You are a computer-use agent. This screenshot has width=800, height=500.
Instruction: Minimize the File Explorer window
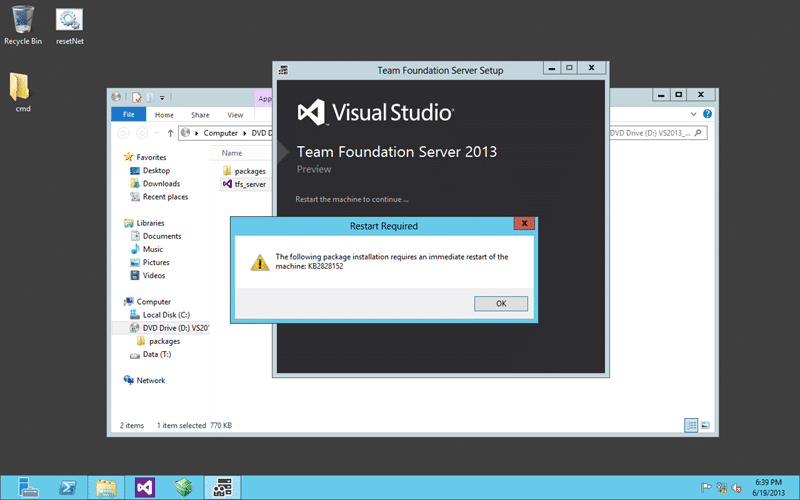661,95
